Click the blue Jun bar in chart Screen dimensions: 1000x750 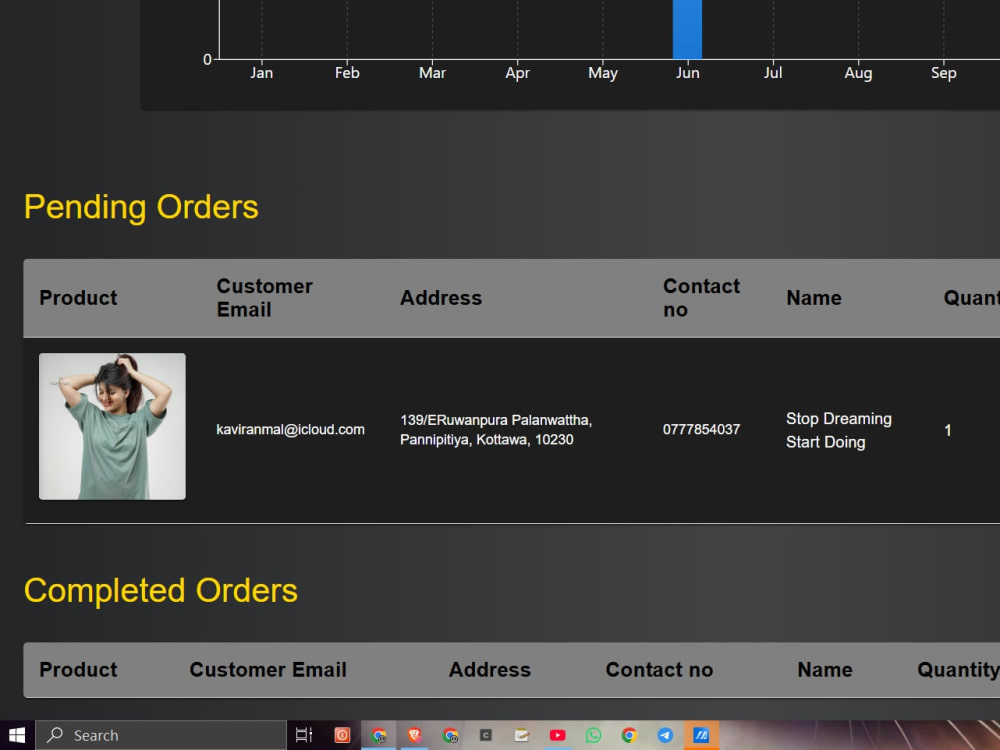point(688,29)
